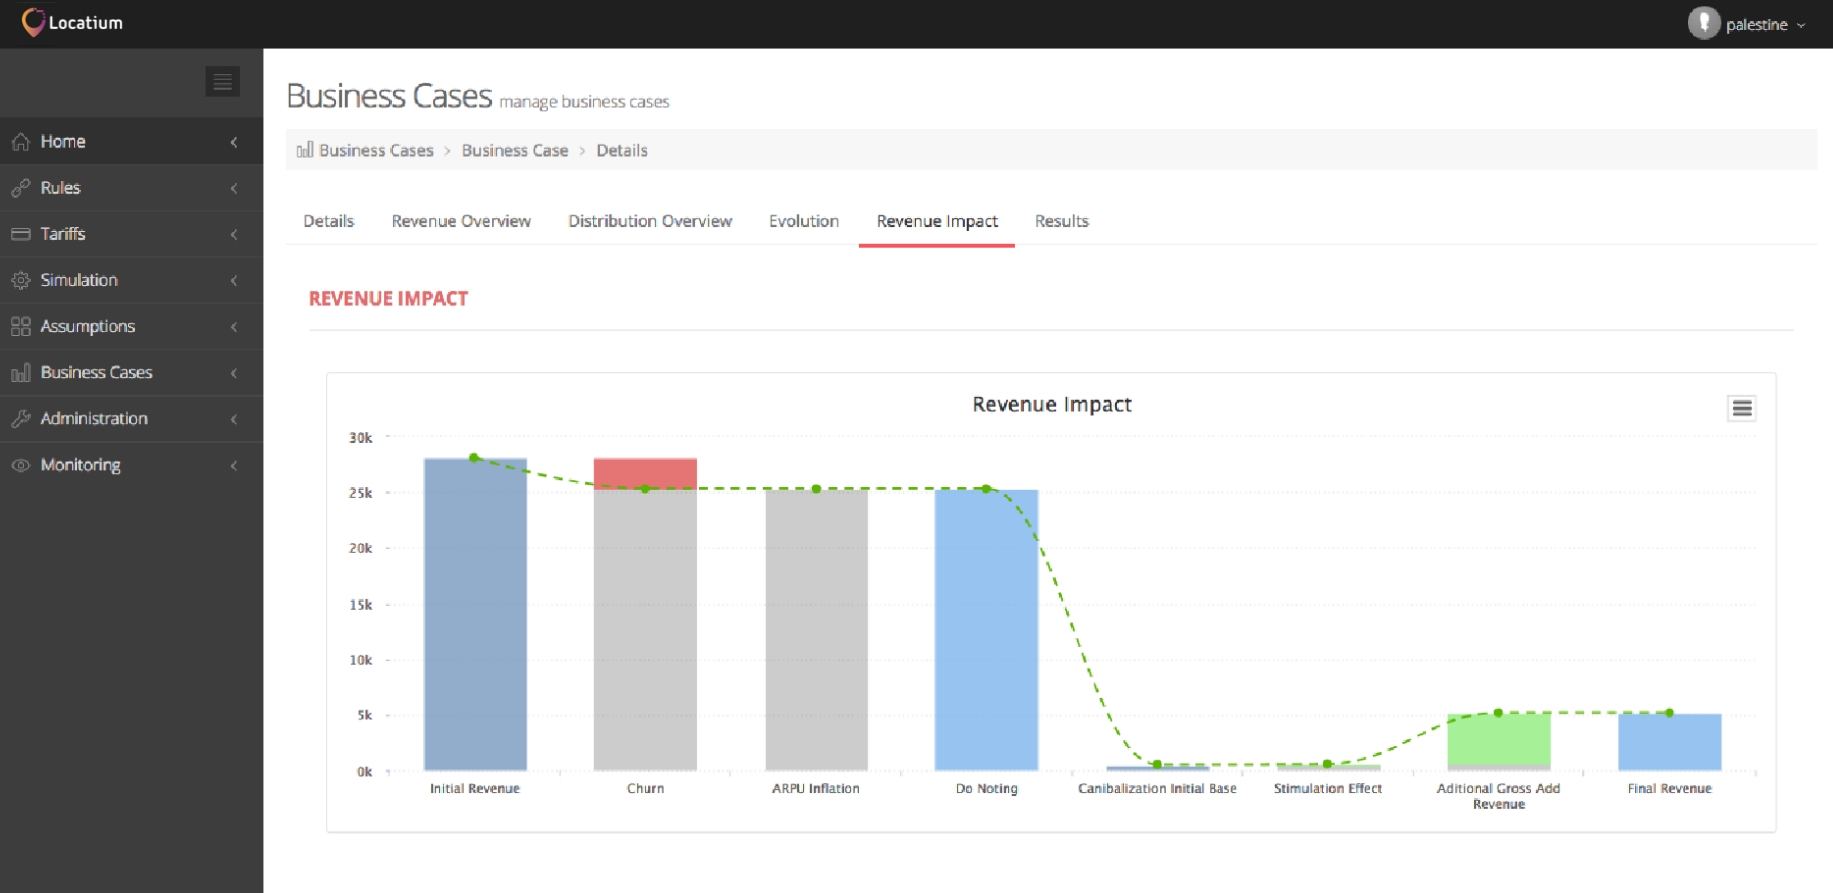The height and width of the screenshot is (893, 1833).
Task: Toggle the sidebar hamburger menu button
Action: (222, 81)
